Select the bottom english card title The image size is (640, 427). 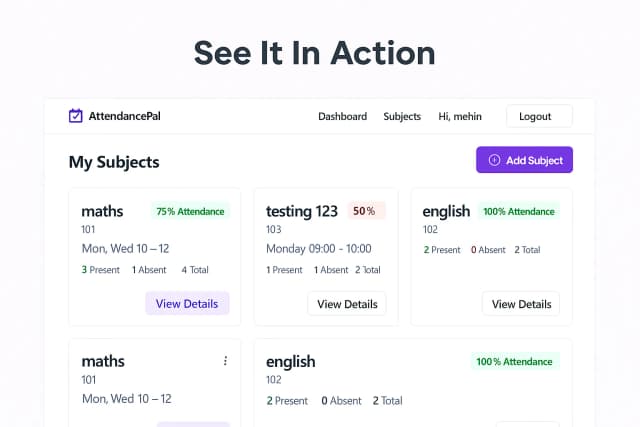[290, 361]
